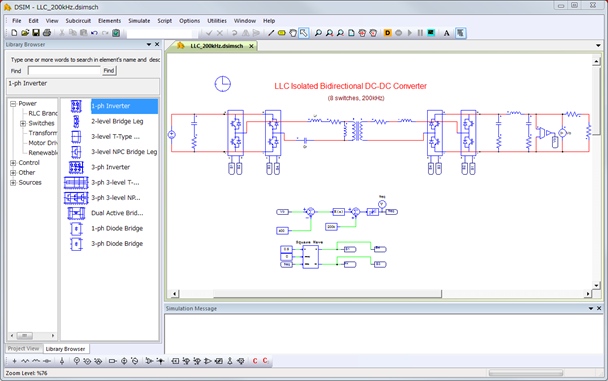Open the Script menu
This screenshot has width=608, height=381.
click(x=164, y=21)
